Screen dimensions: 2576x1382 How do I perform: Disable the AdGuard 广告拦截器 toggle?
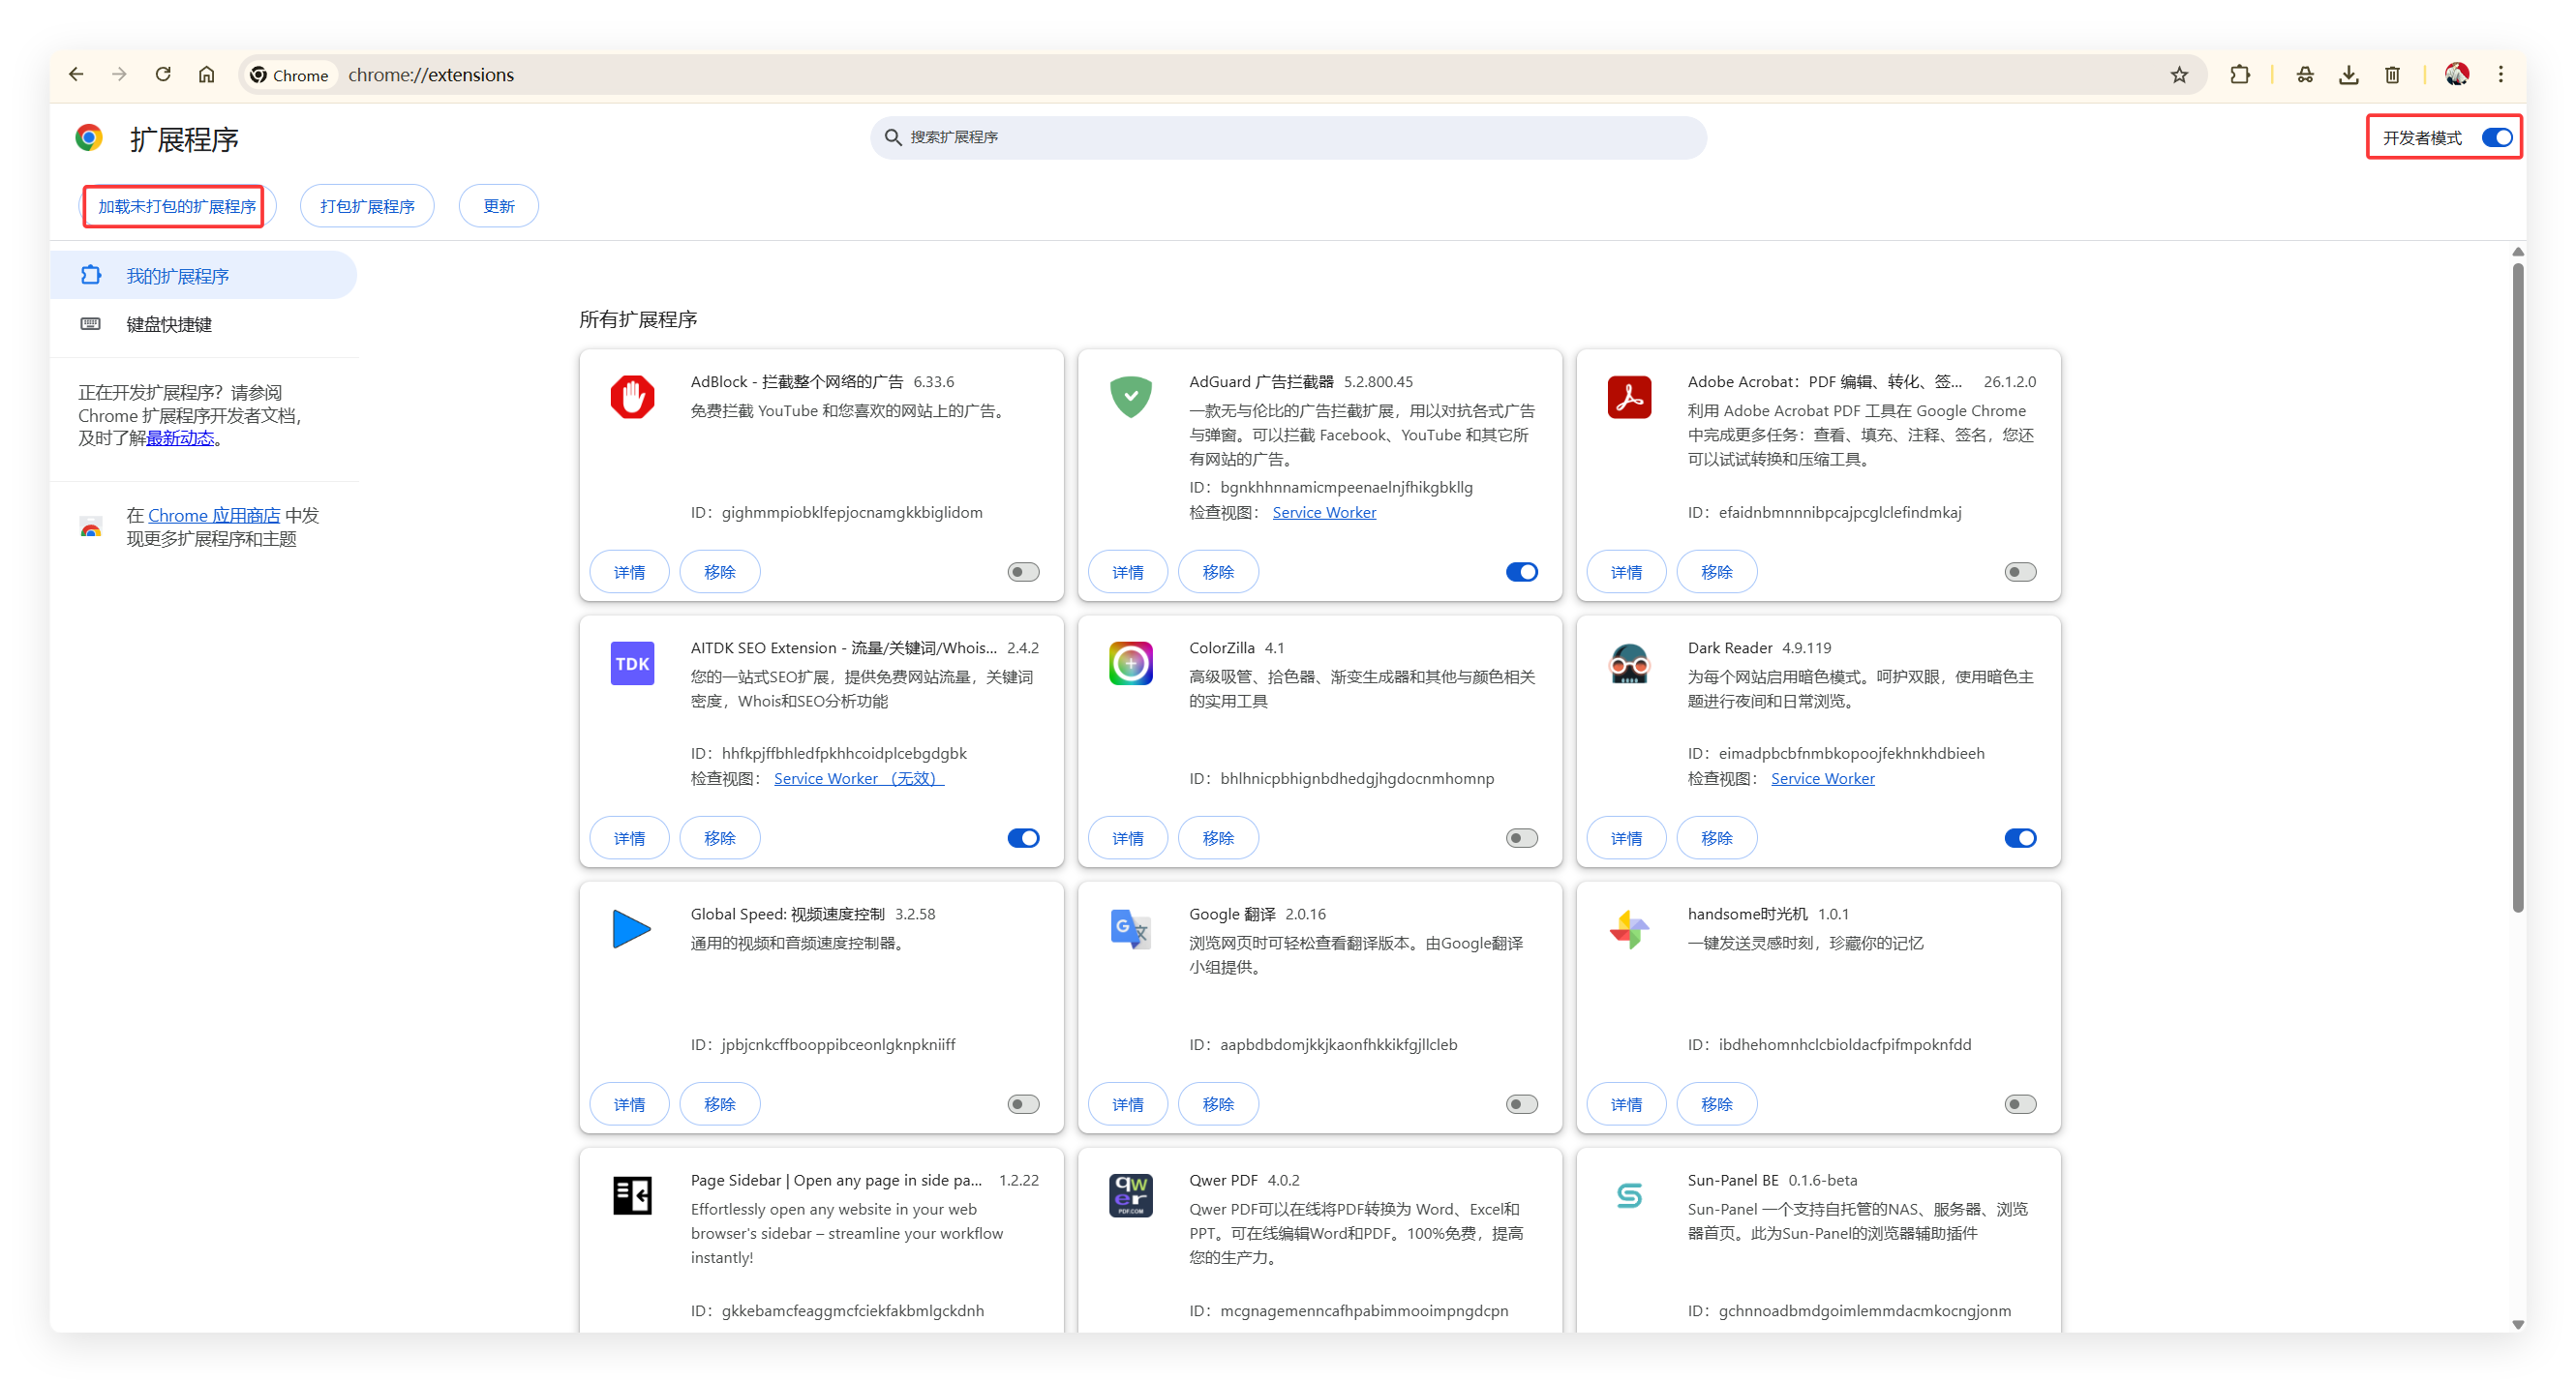click(x=1521, y=572)
